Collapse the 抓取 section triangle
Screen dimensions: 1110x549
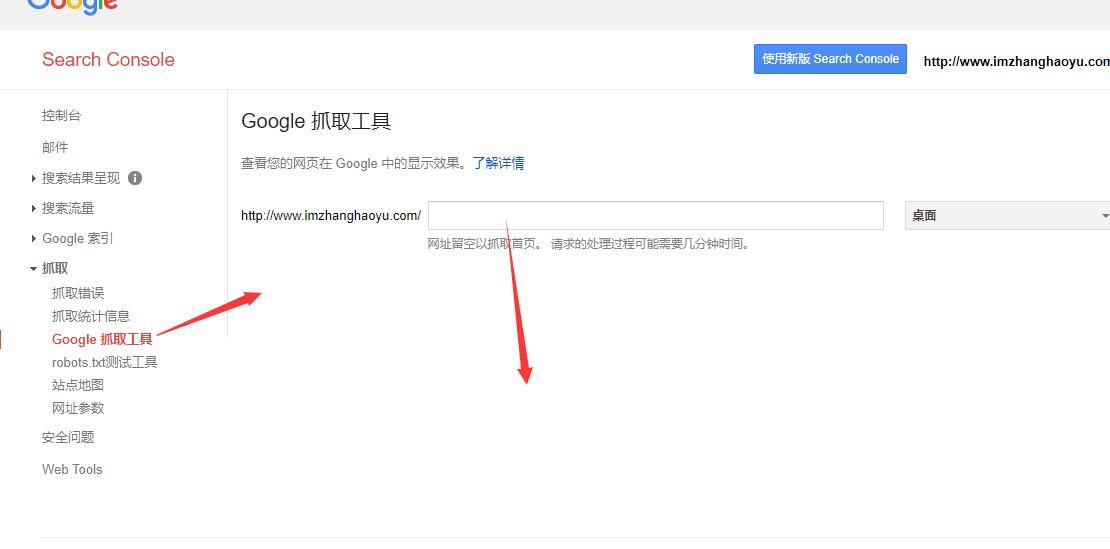pyautogui.click(x=33, y=269)
